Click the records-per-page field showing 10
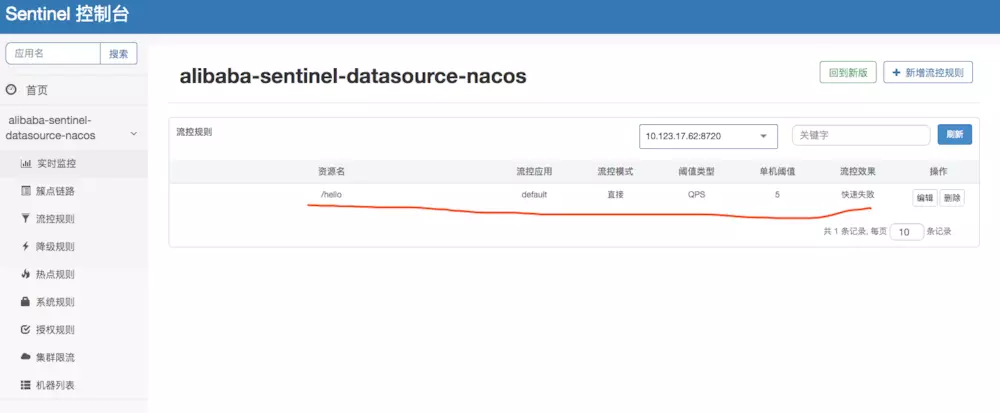 906,232
